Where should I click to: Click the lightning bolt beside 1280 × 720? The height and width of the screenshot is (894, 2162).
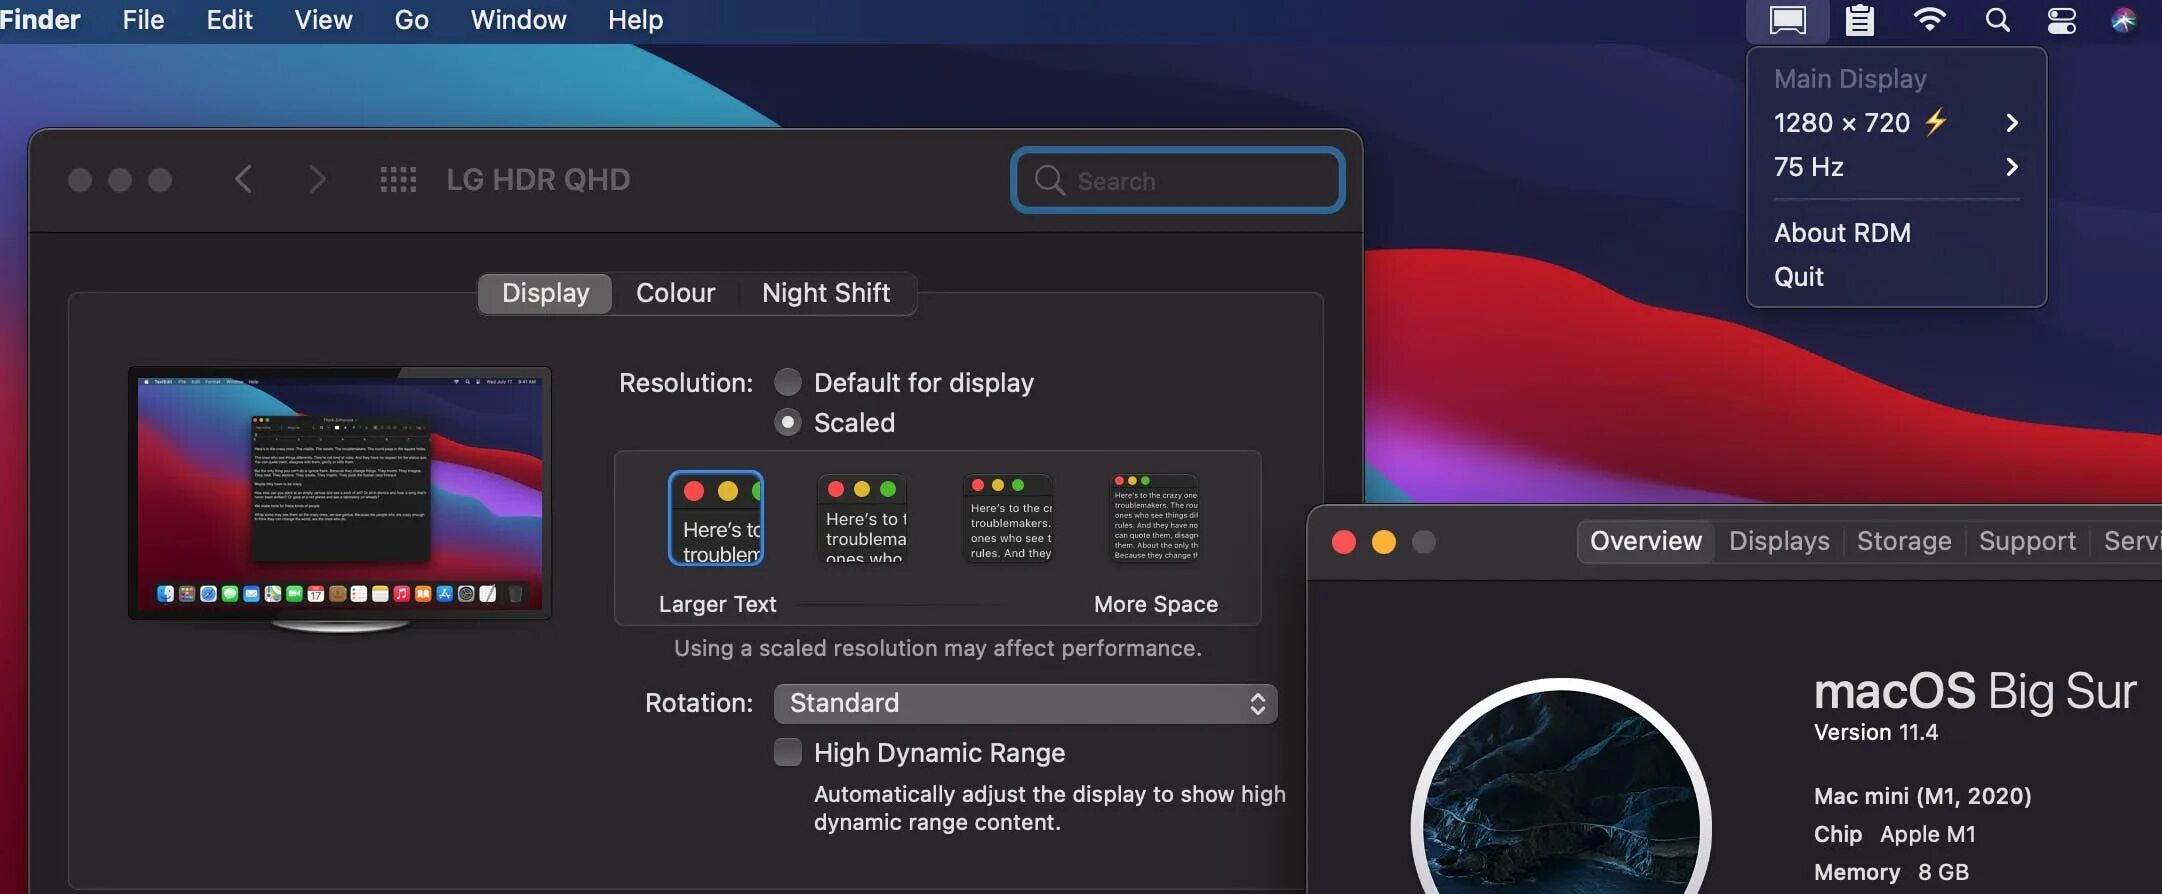(x=1936, y=122)
